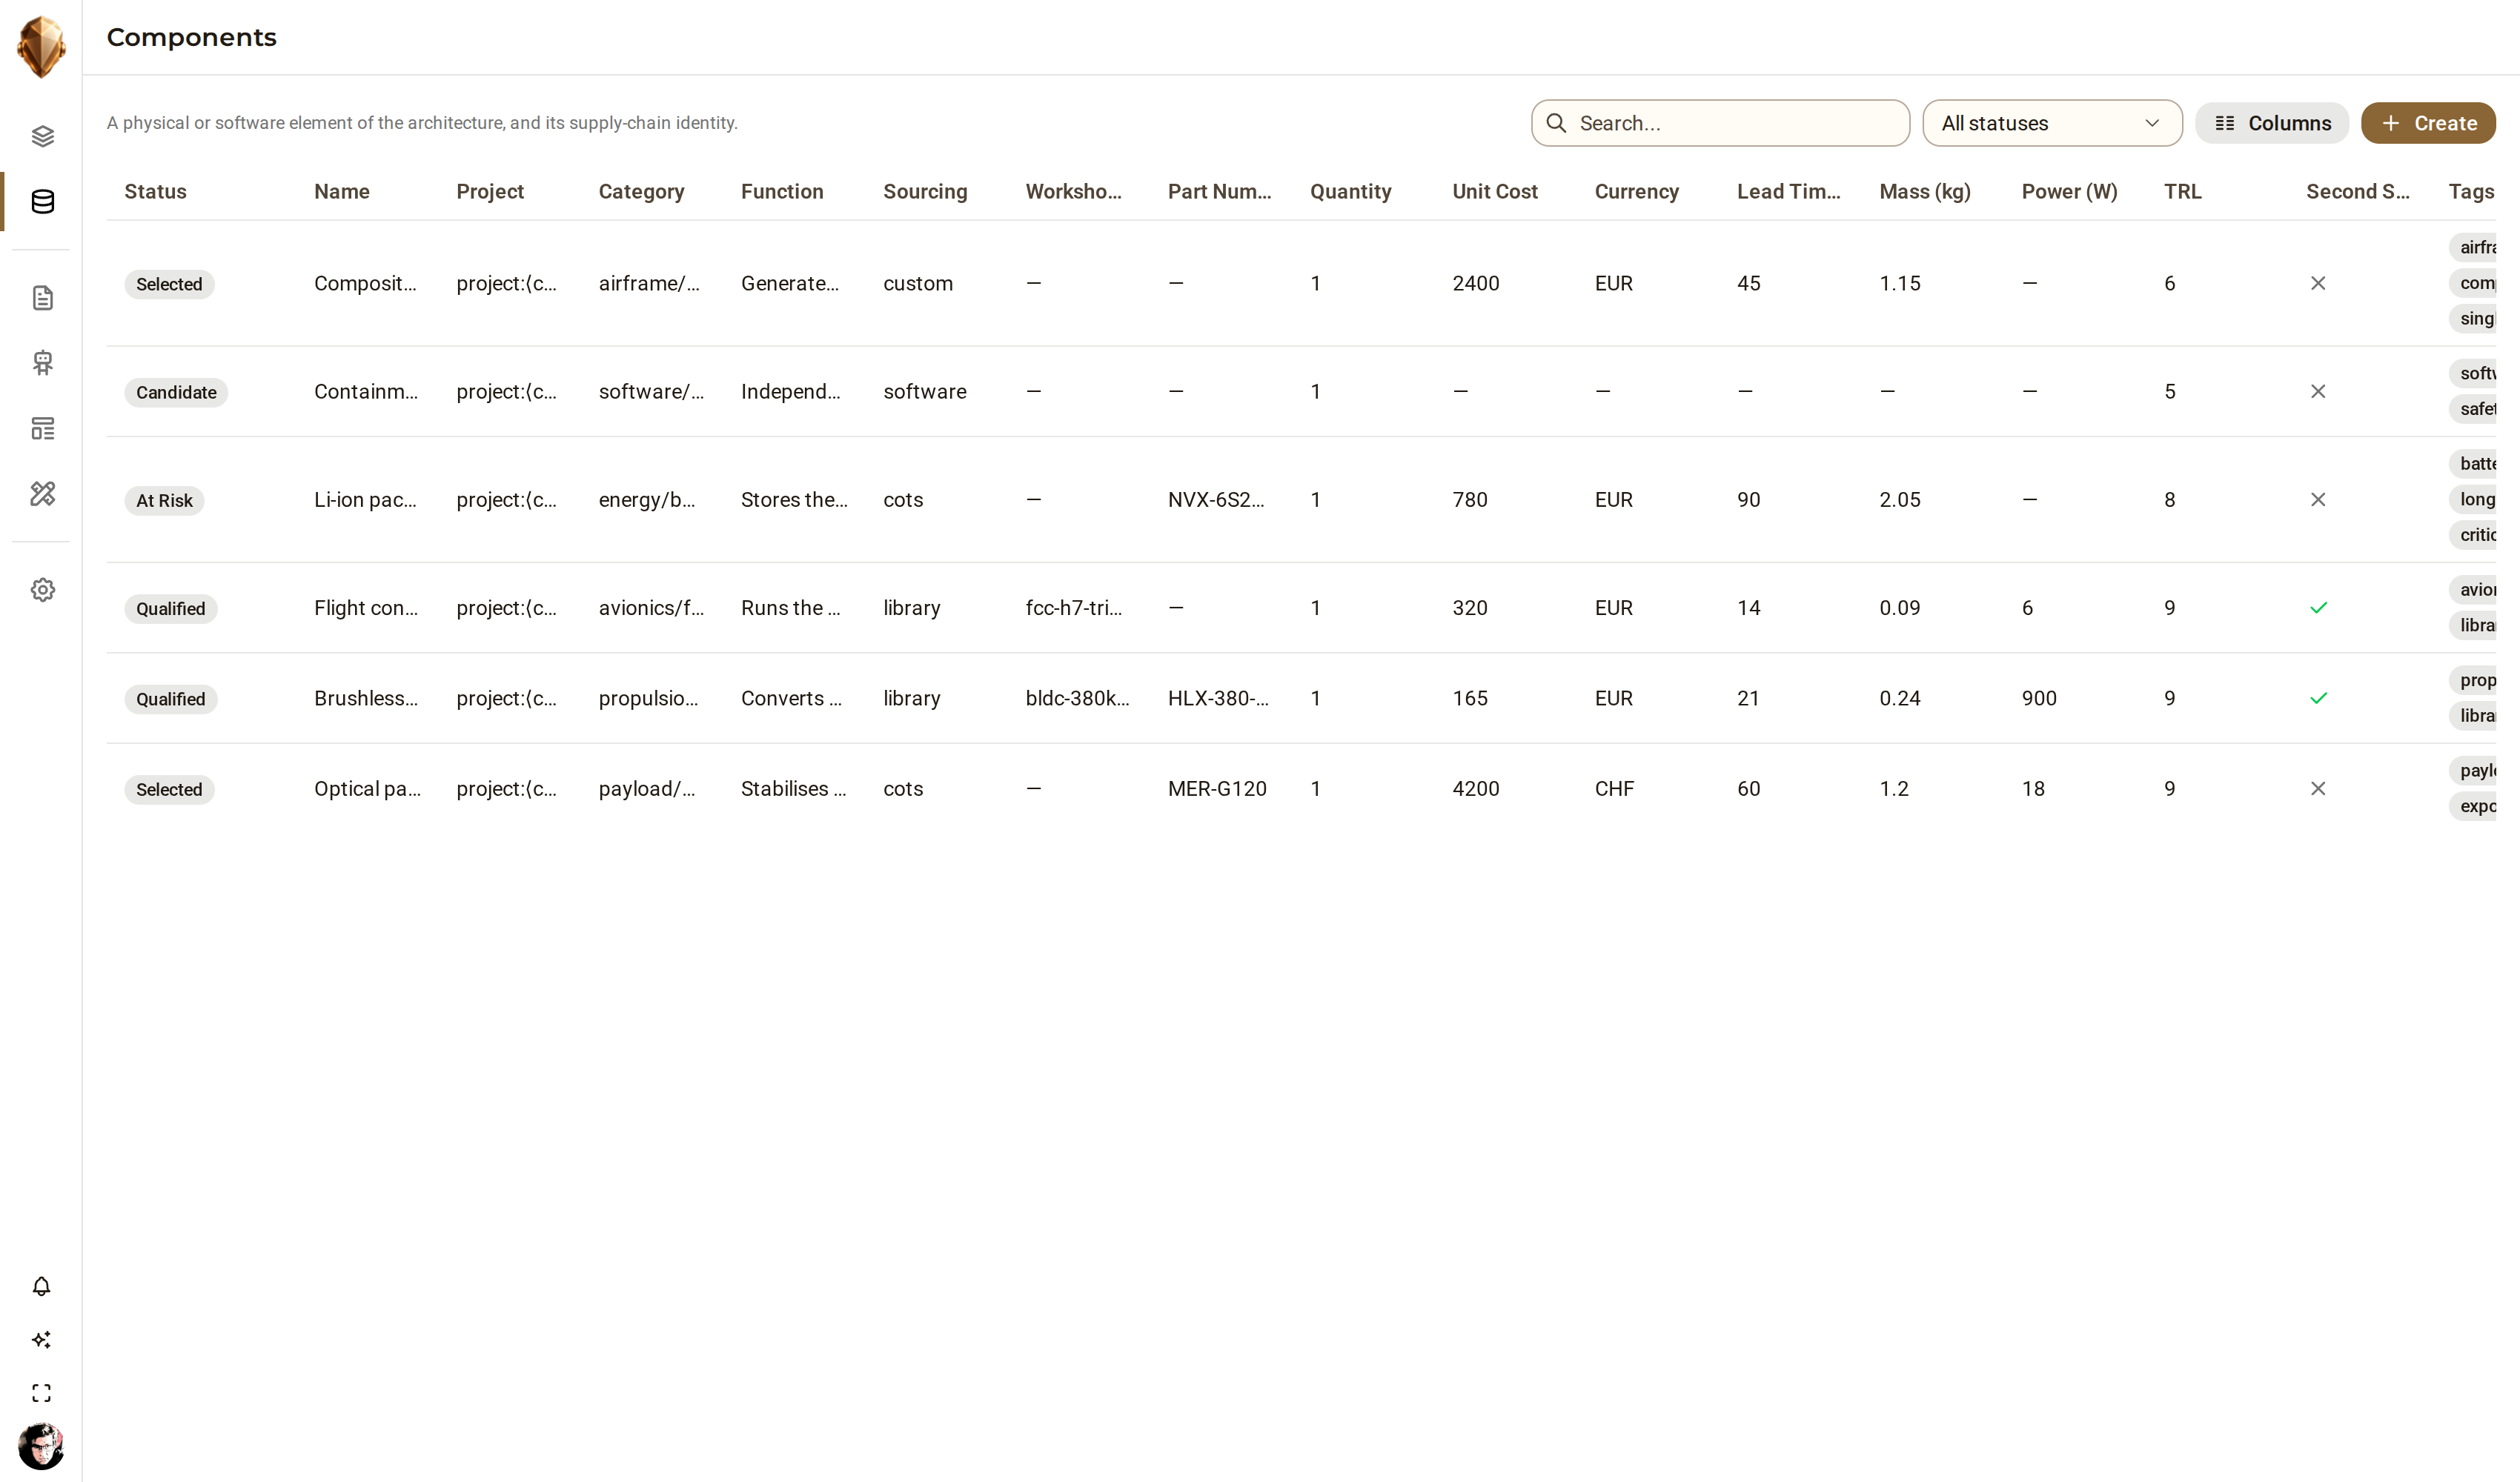
Task: Click the Create button
Action: coord(2428,123)
